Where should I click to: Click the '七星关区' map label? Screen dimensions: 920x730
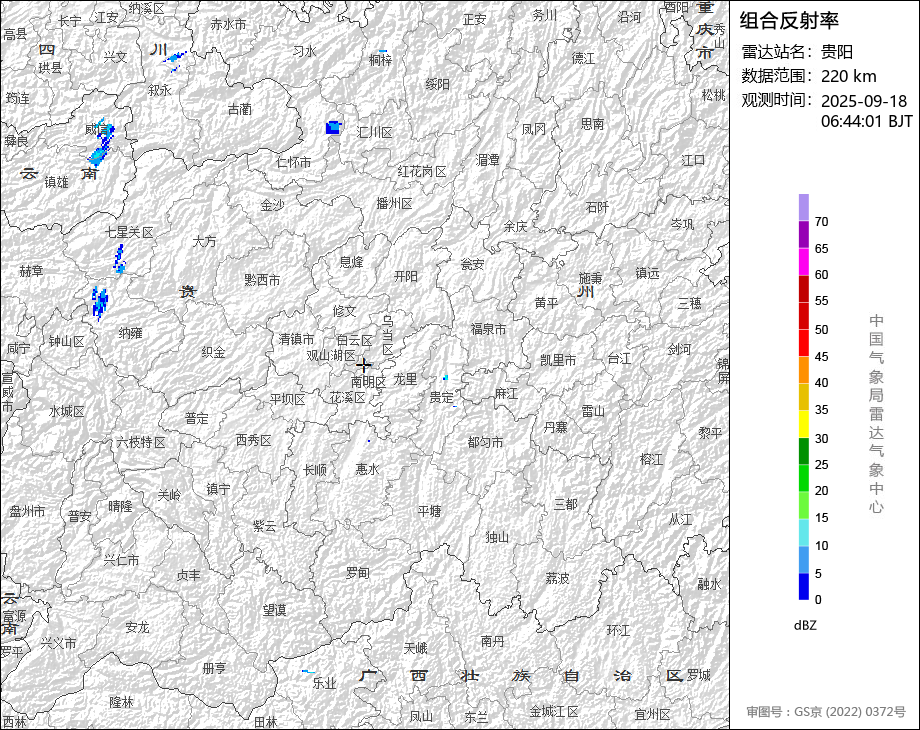tap(129, 232)
